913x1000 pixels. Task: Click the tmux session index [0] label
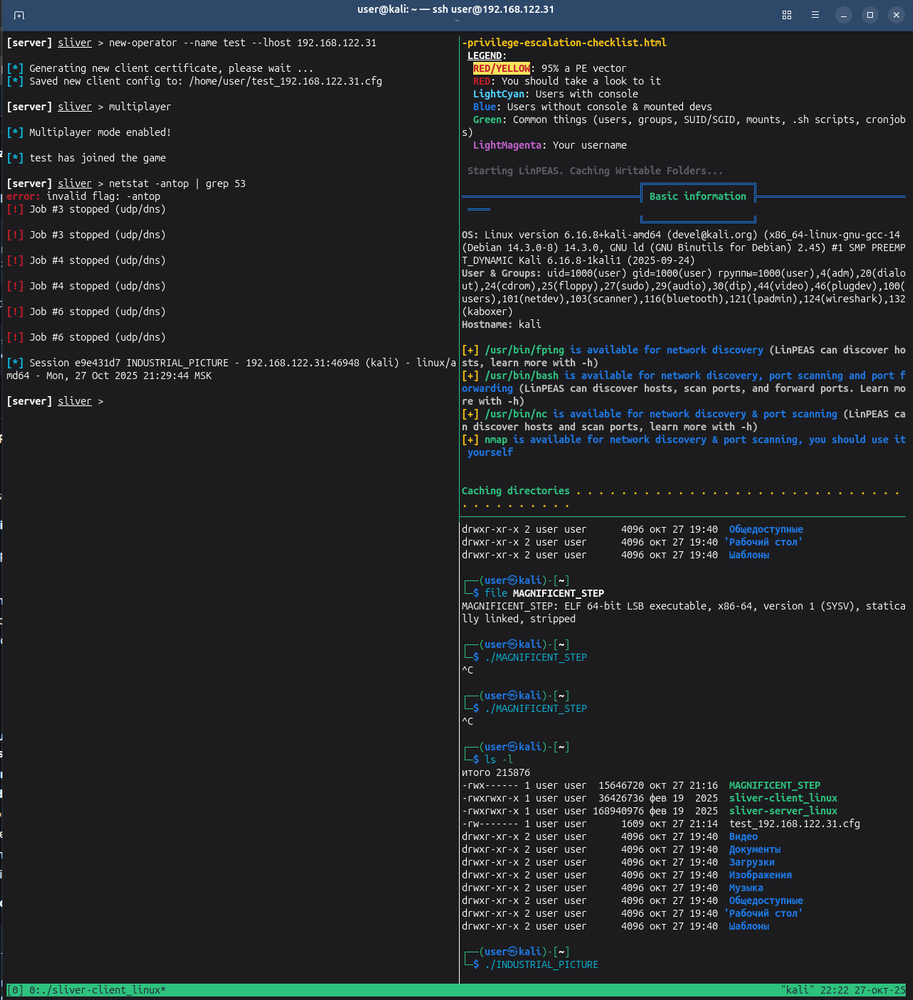(15, 989)
